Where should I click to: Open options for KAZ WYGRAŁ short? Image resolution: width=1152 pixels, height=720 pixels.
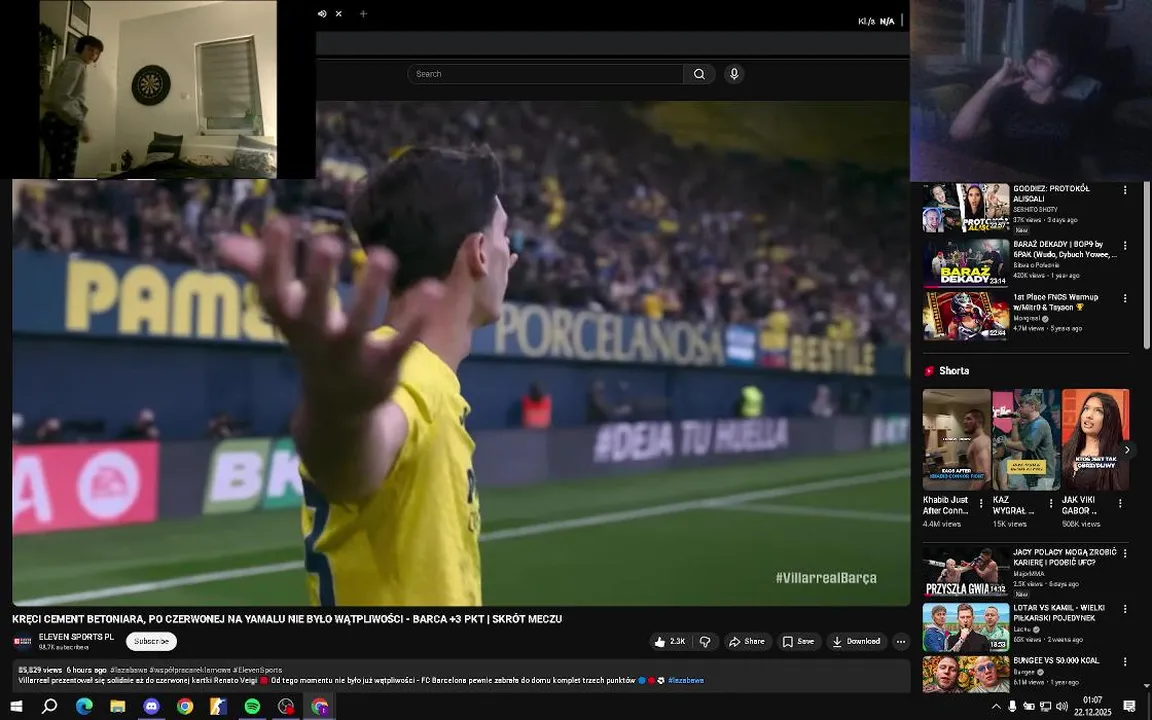[1051, 504]
